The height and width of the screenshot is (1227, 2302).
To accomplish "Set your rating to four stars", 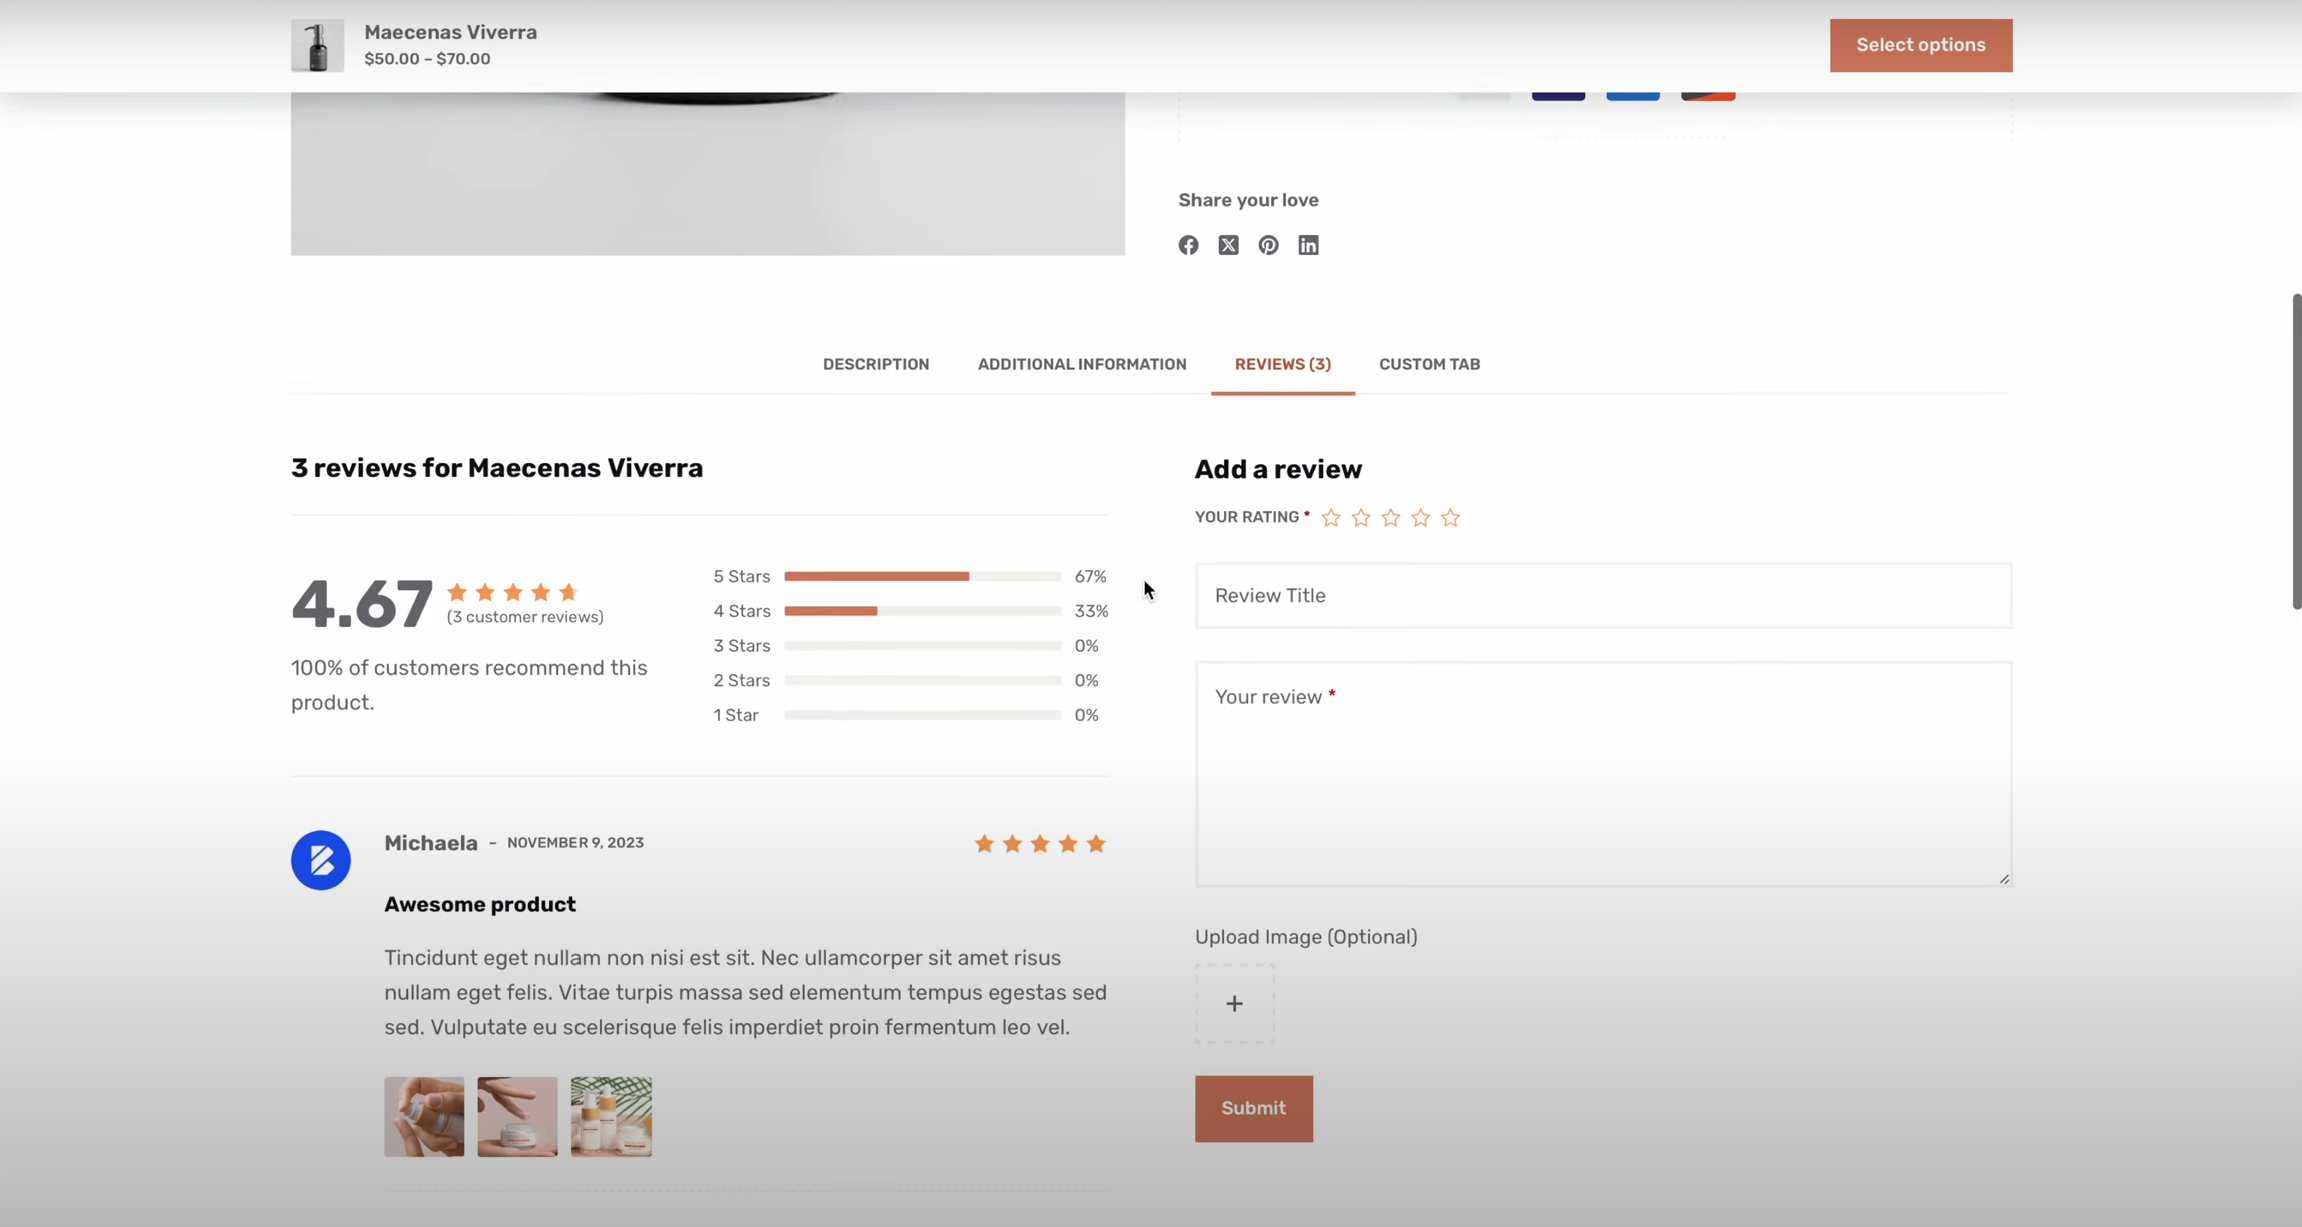I will pos(1421,518).
